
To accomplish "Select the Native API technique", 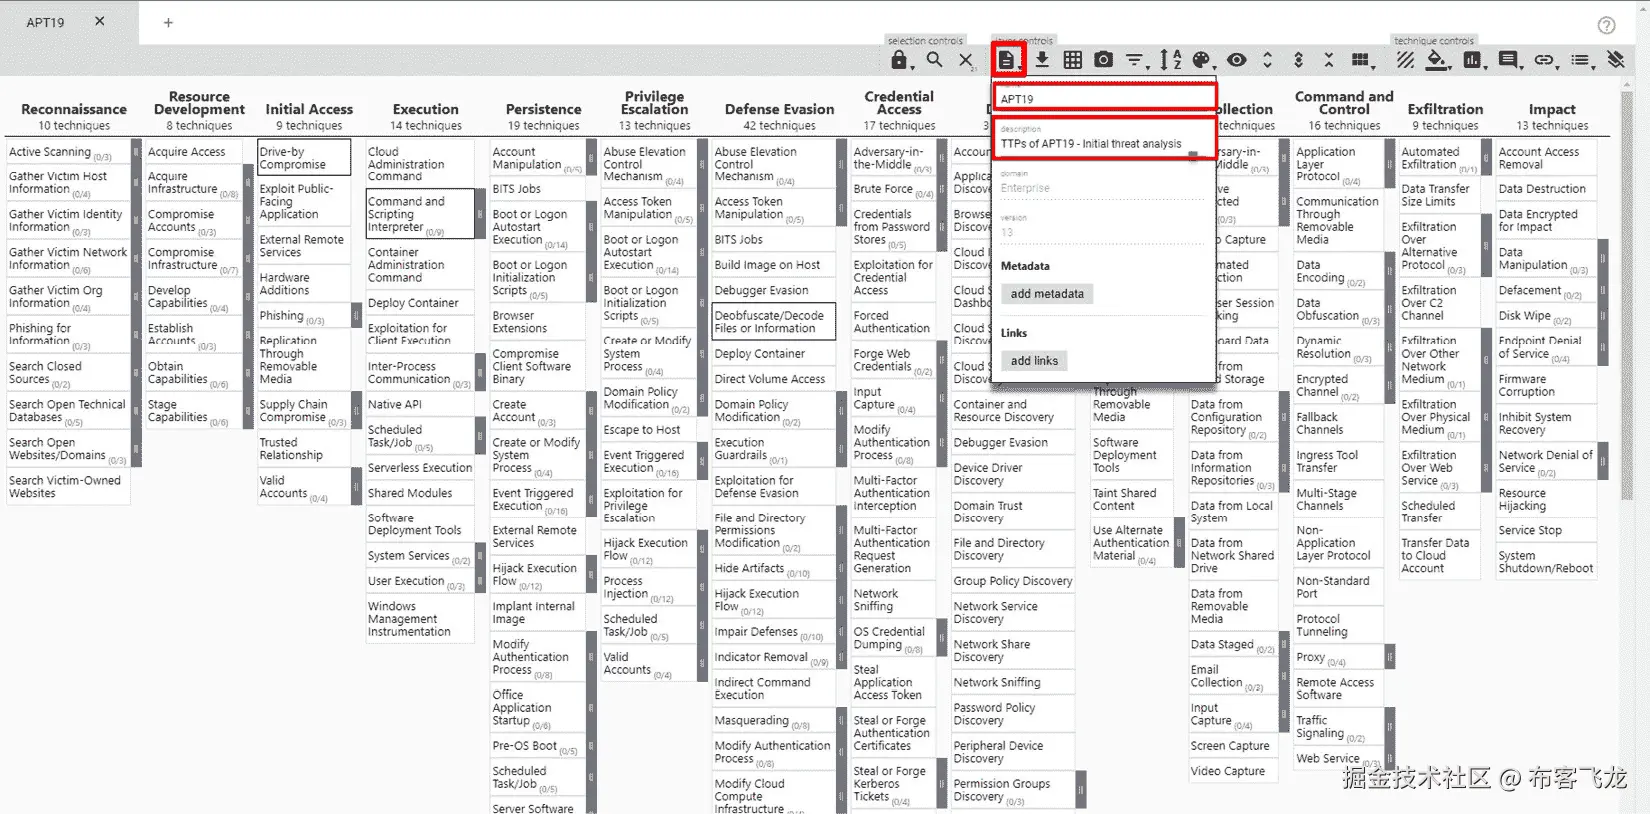I will (420, 405).
